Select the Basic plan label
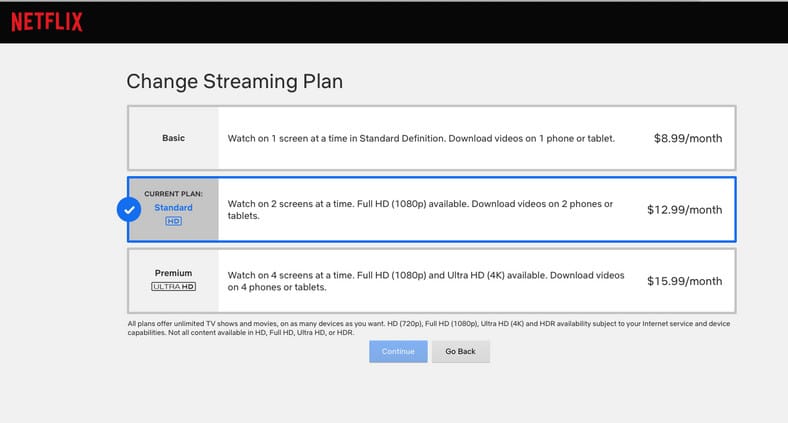The image size is (788, 423). [x=173, y=138]
